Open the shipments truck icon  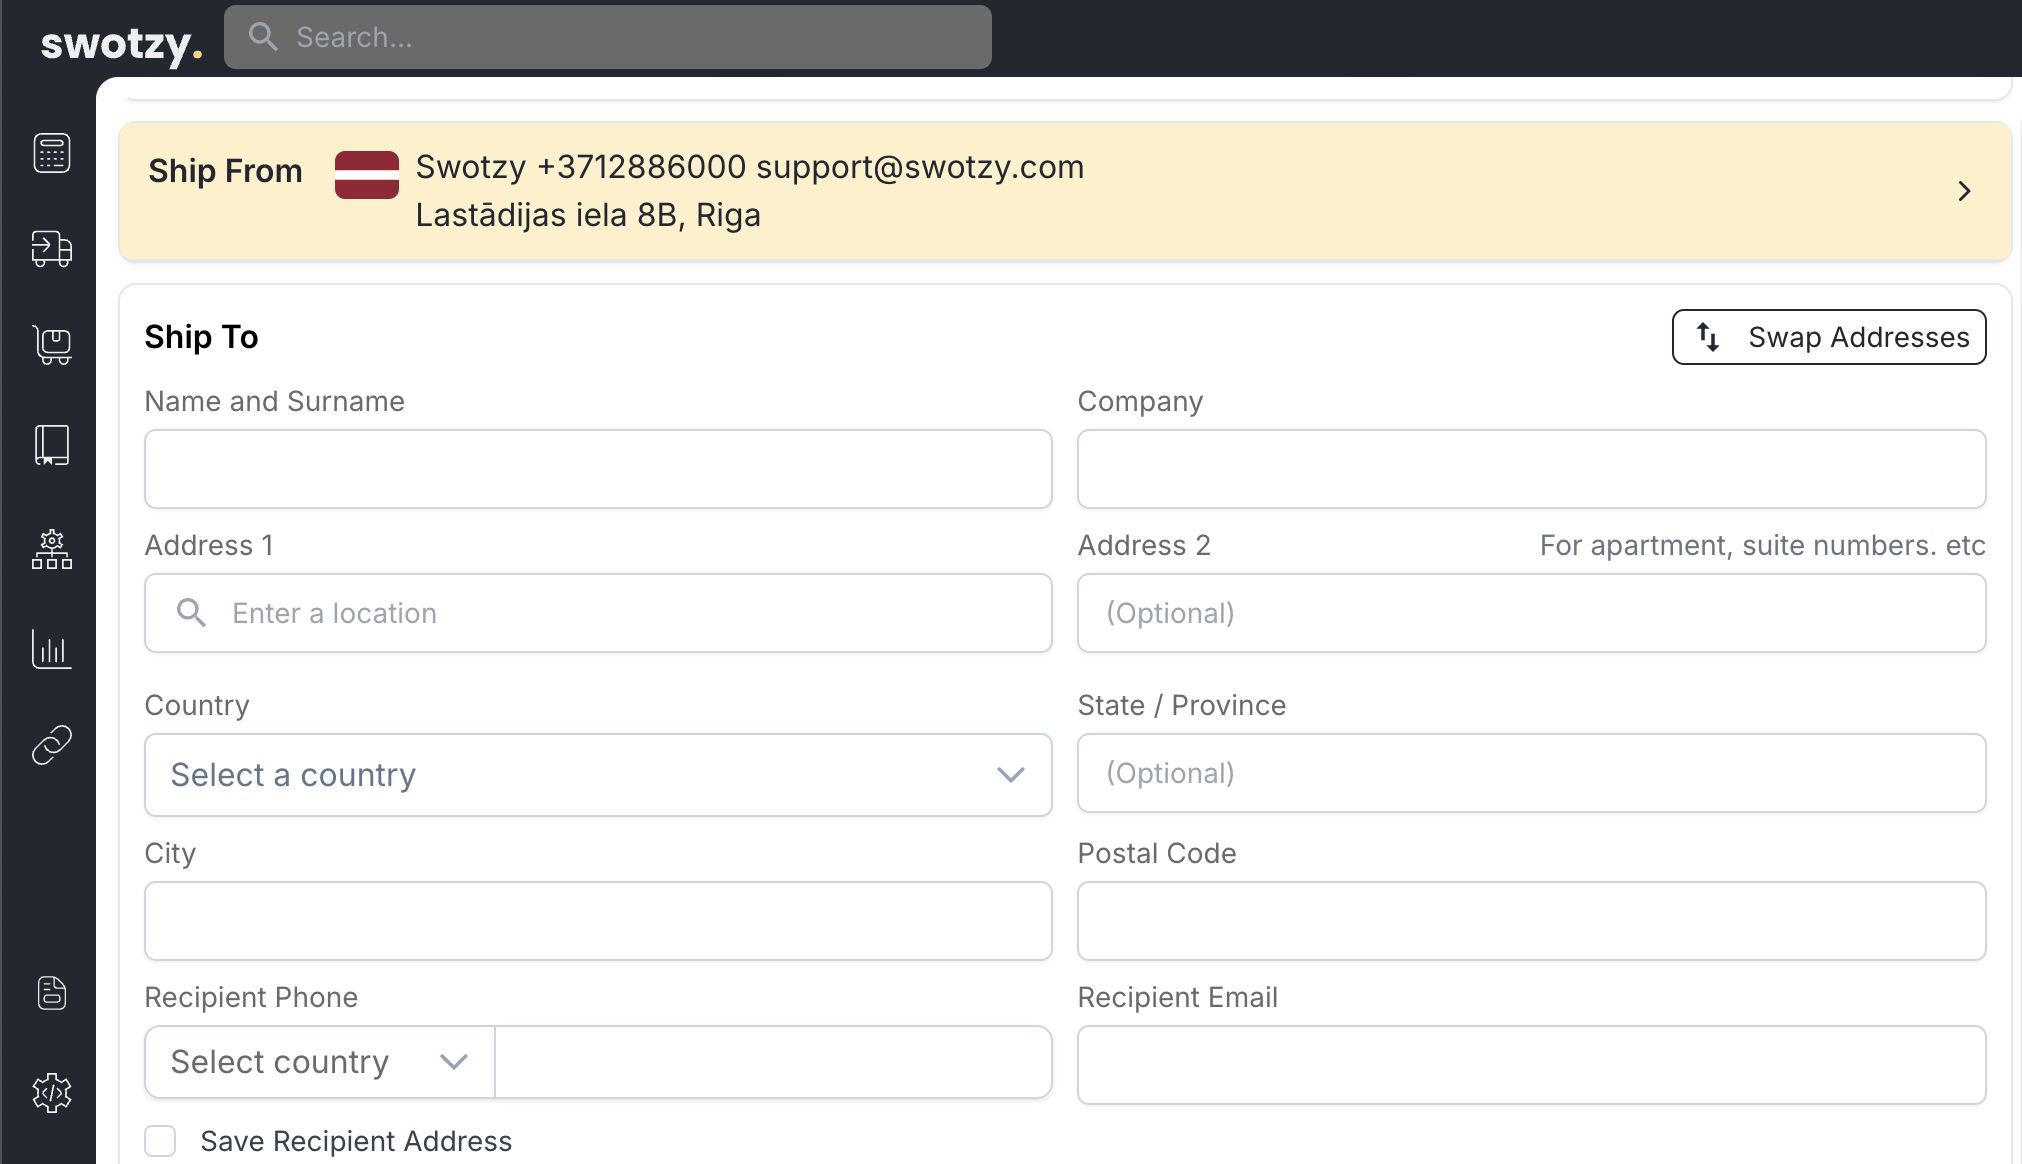click(x=51, y=248)
